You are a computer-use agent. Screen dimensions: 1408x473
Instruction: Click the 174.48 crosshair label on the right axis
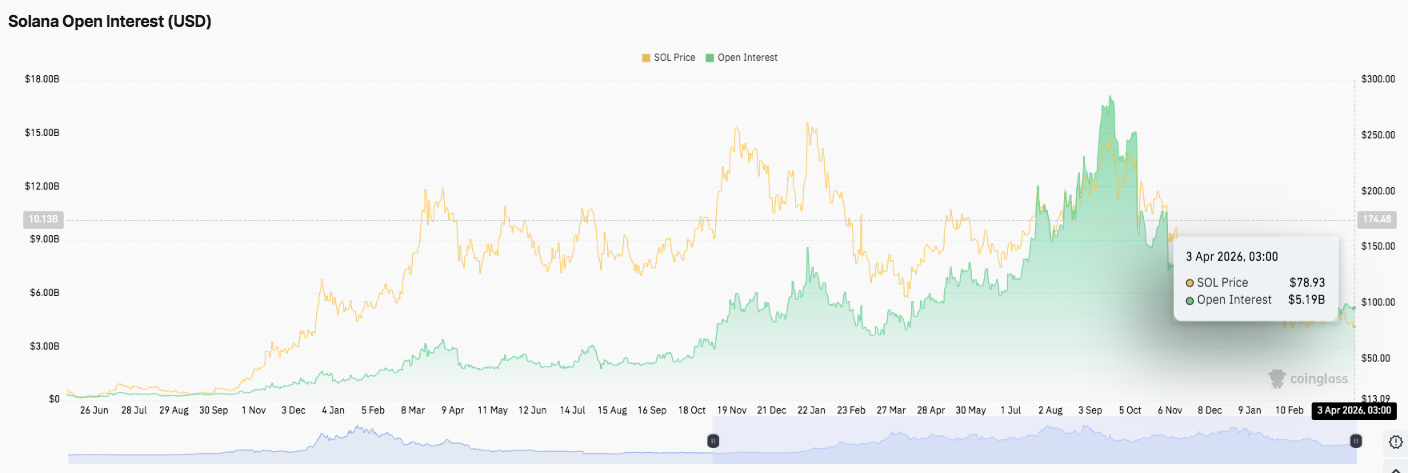tap(1375, 219)
